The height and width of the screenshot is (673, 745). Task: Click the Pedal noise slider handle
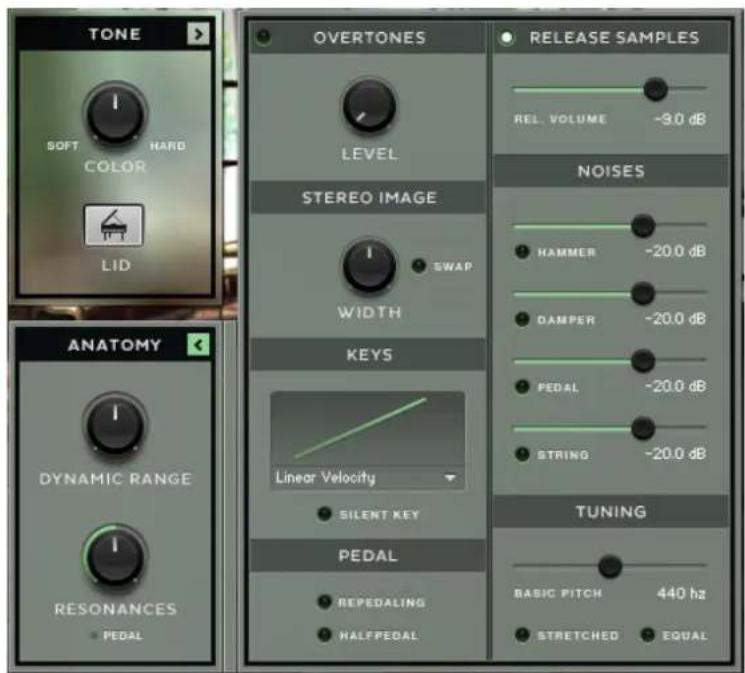click(643, 361)
